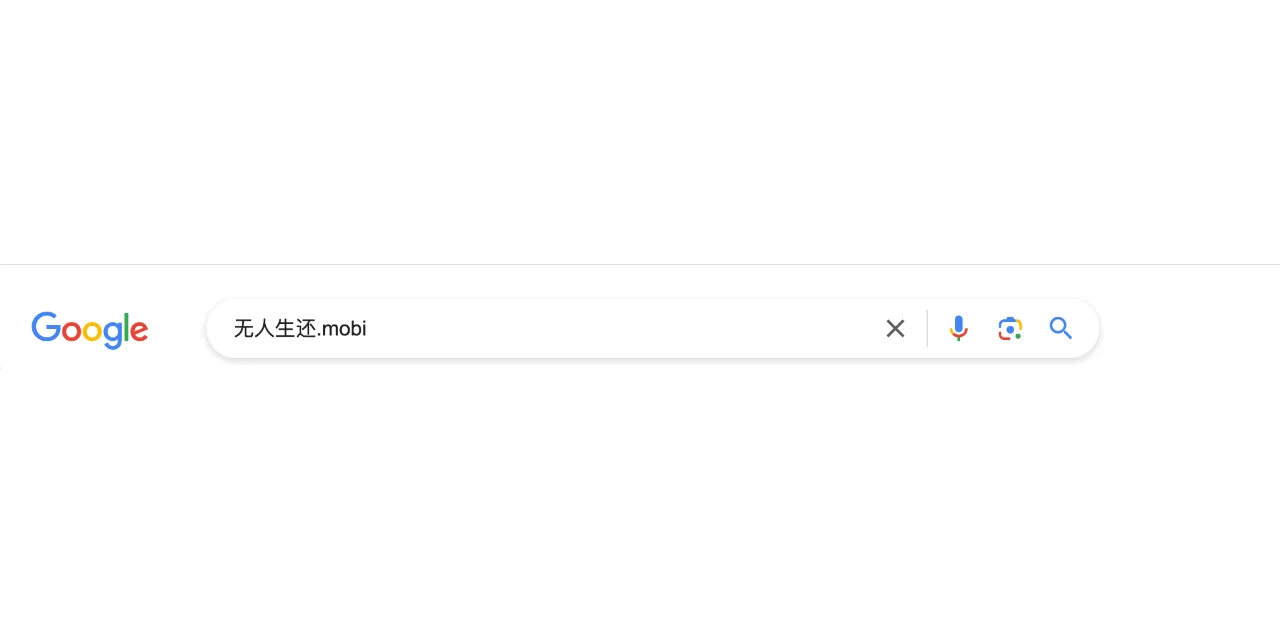This screenshot has height=640, width=1280.
Task: Click the red o in the Google logo
Action: 71,332
